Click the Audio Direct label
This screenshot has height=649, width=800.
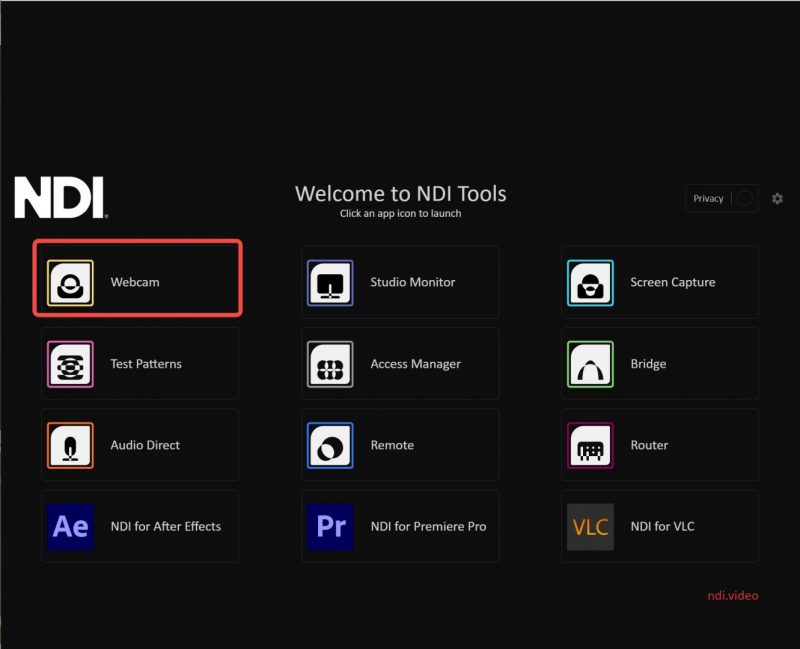pos(145,445)
